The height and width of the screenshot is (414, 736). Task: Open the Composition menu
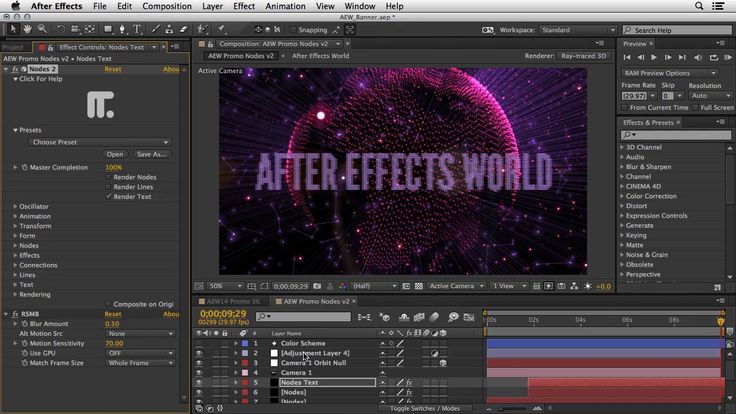click(167, 6)
